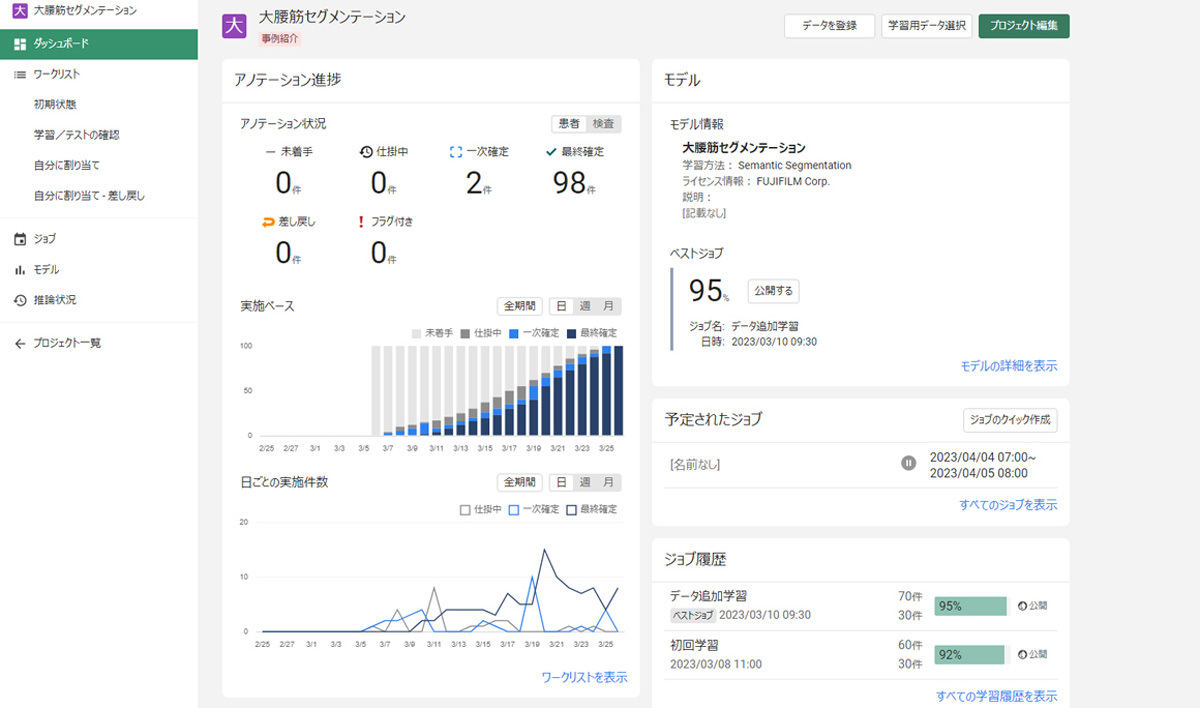
Task: Open 推論状況 in sidebar
Action: click(99, 300)
